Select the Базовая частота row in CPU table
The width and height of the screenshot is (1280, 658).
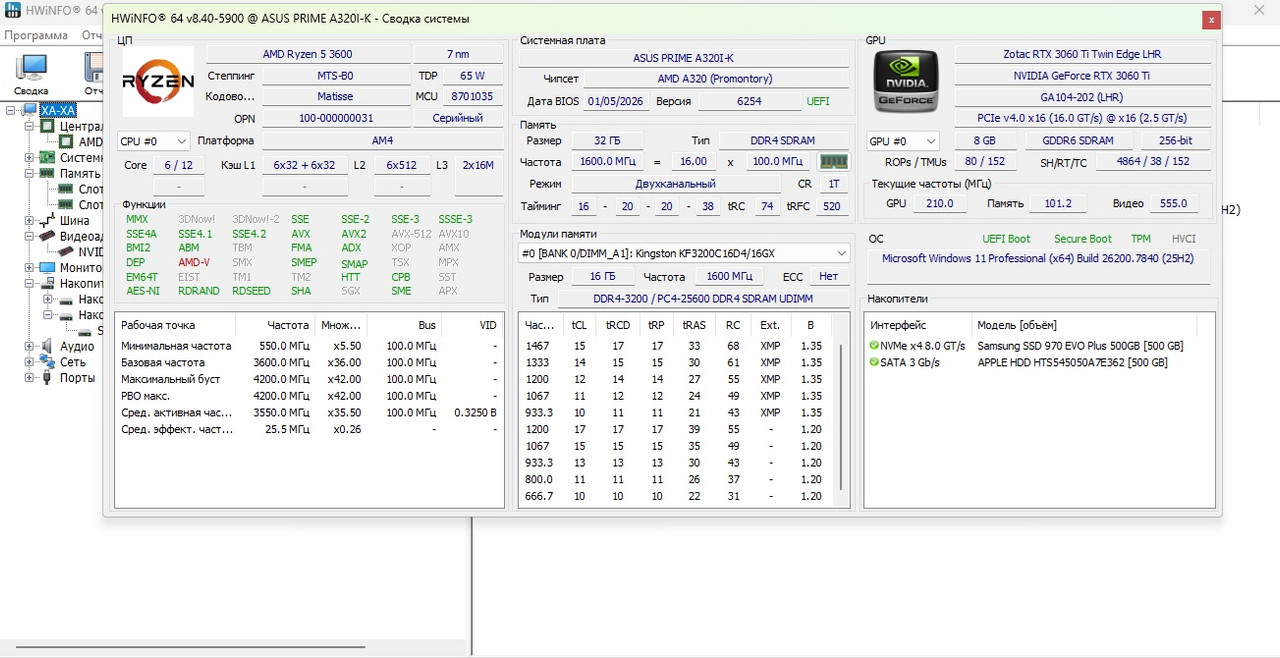pos(309,362)
